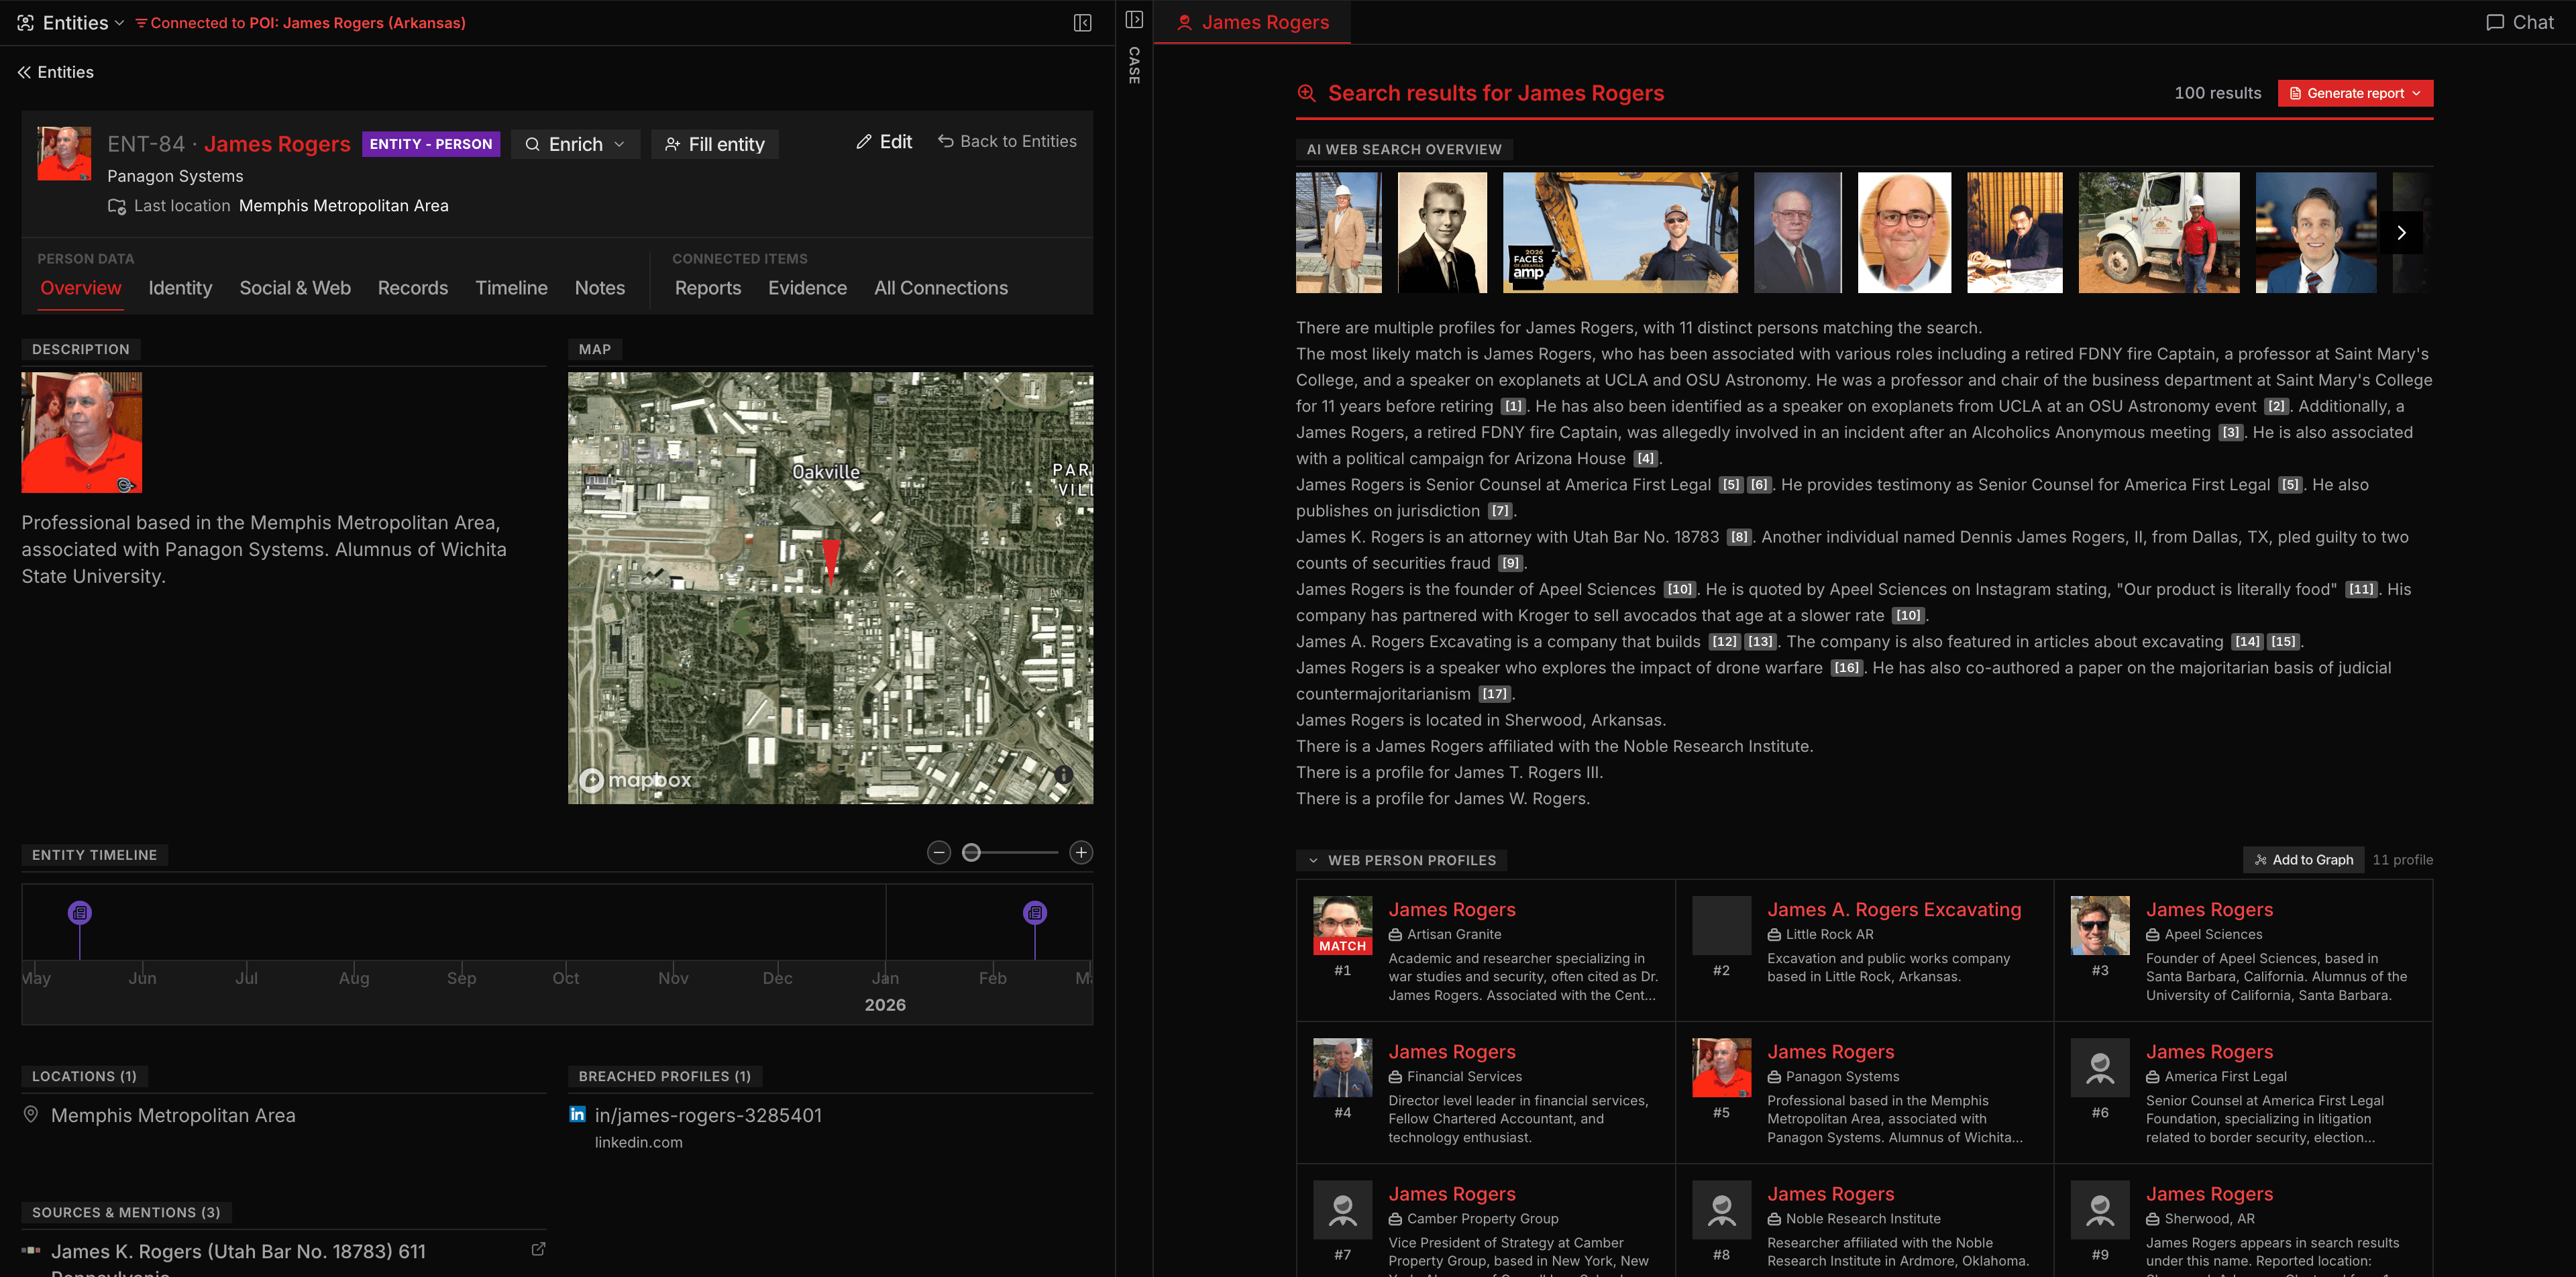Open the Social & Web tab

[295, 288]
